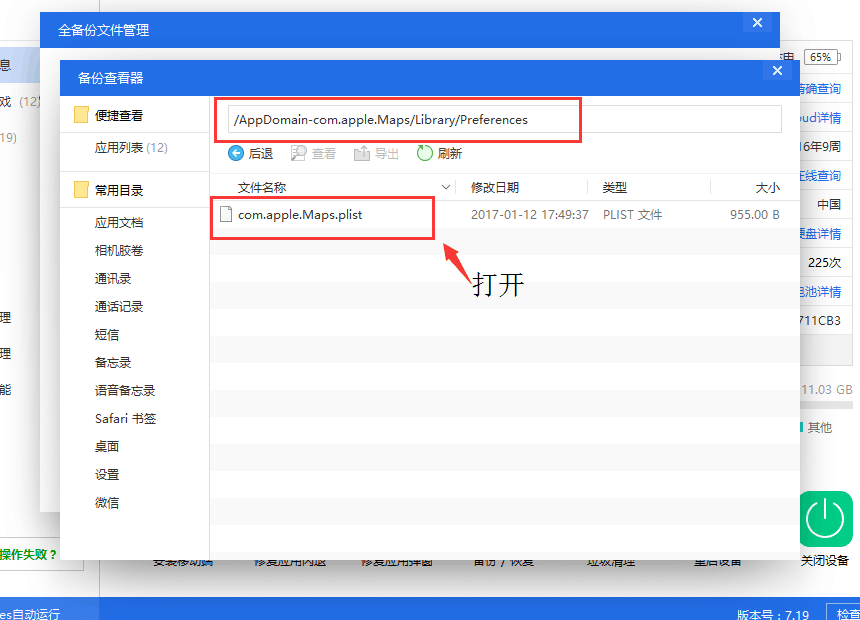The height and width of the screenshot is (620, 860).
Task: Click iCloud详情 link in background window
Action: (x=820, y=118)
